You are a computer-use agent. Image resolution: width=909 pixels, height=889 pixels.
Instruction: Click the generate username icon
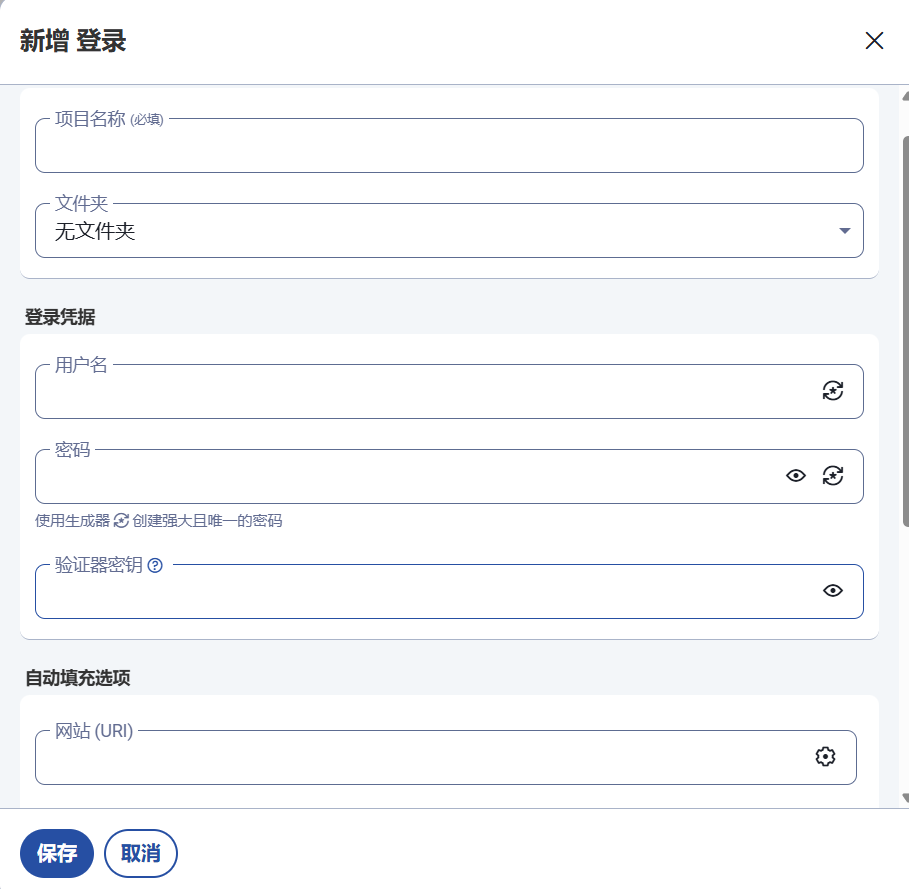[x=833, y=391]
